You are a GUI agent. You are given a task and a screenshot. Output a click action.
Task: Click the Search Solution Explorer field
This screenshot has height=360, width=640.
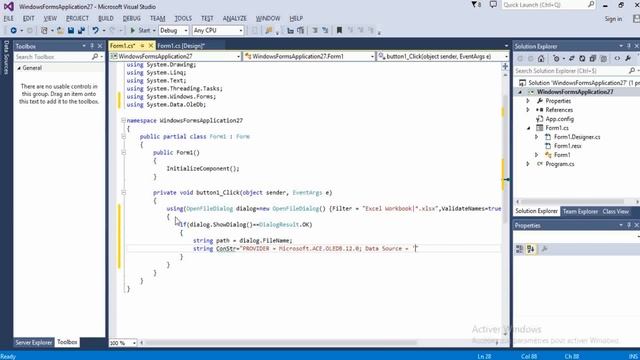pyautogui.click(x=575, y=71)
